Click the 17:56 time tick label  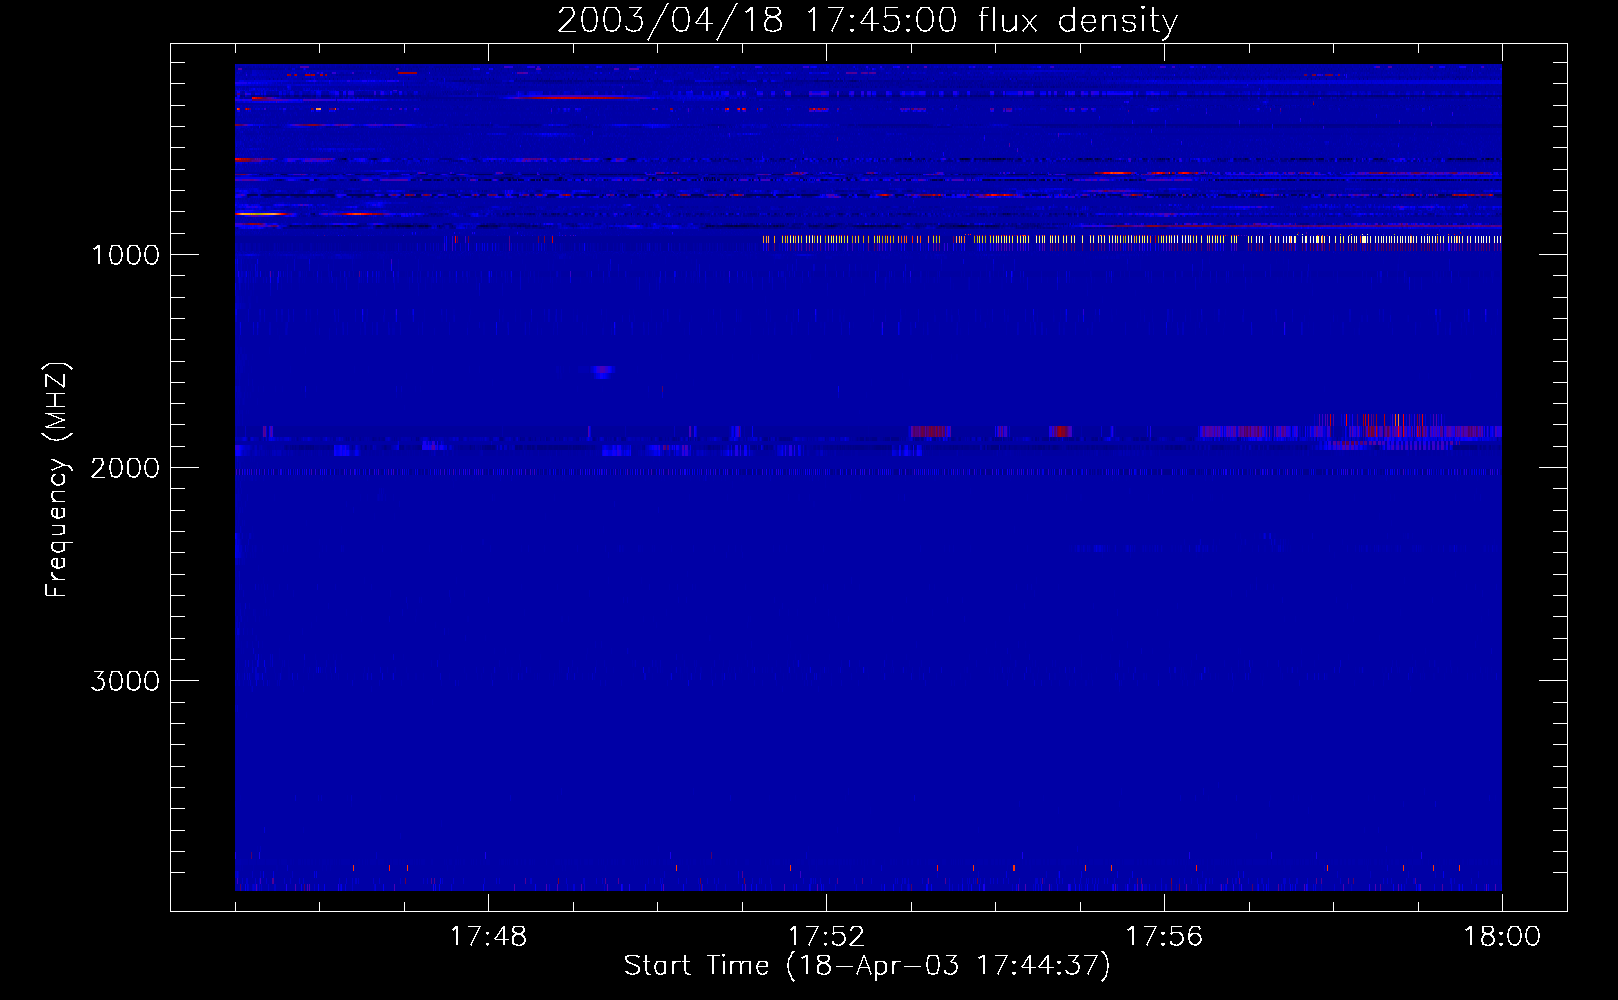[x=1164, y=937]
